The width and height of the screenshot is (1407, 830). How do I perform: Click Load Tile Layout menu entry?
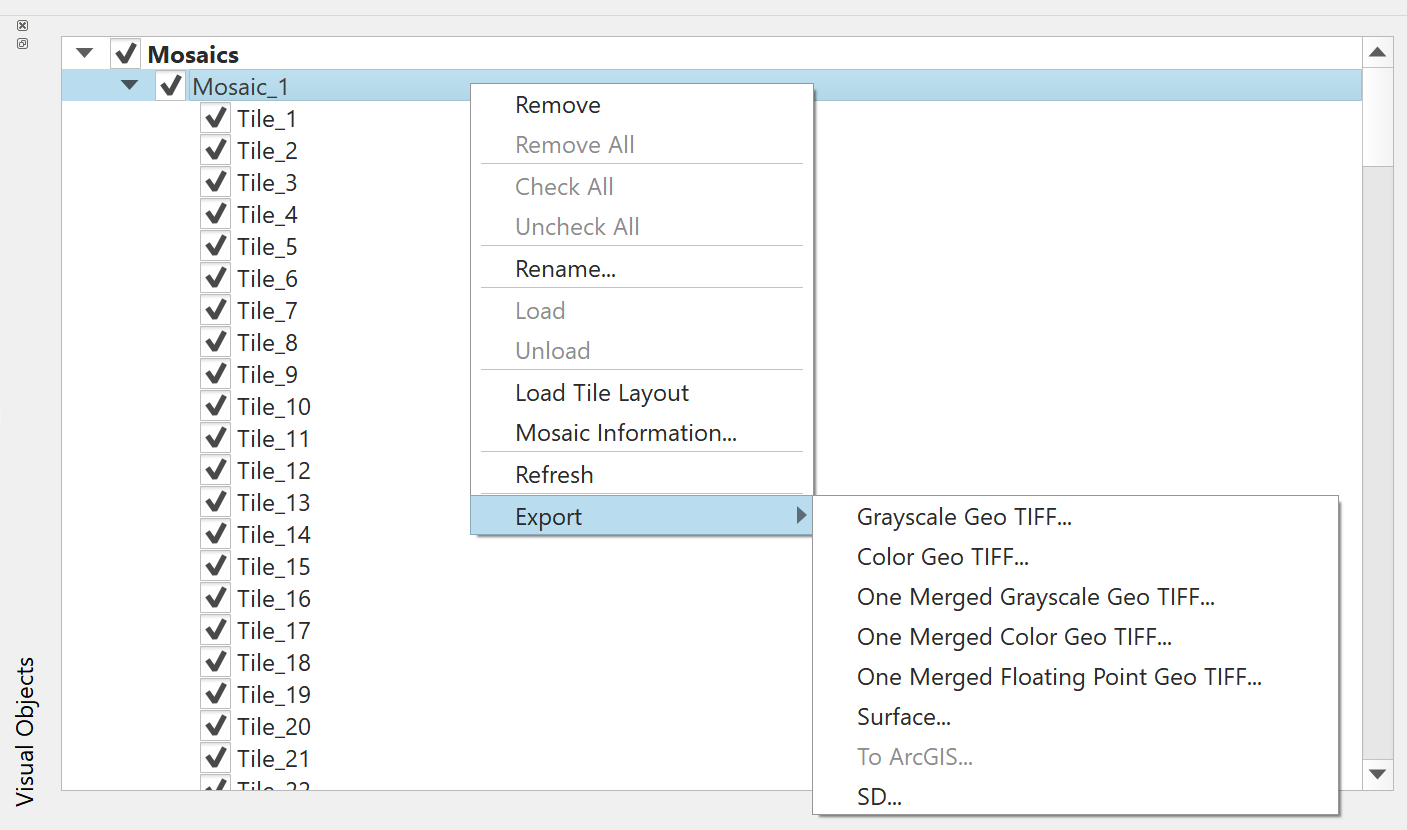pyautogui.click(x=602, y=393)
